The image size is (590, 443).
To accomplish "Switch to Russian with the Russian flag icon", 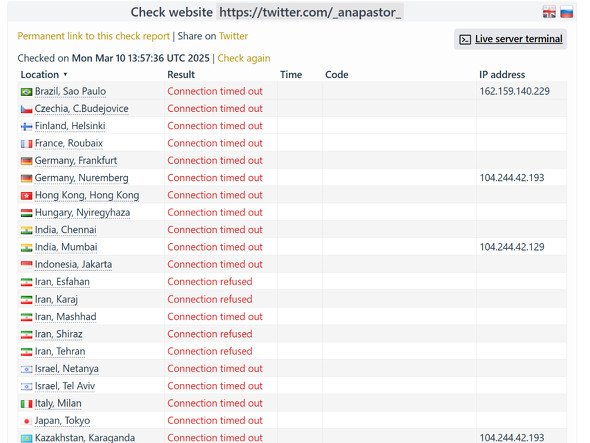I will (566, 12).
